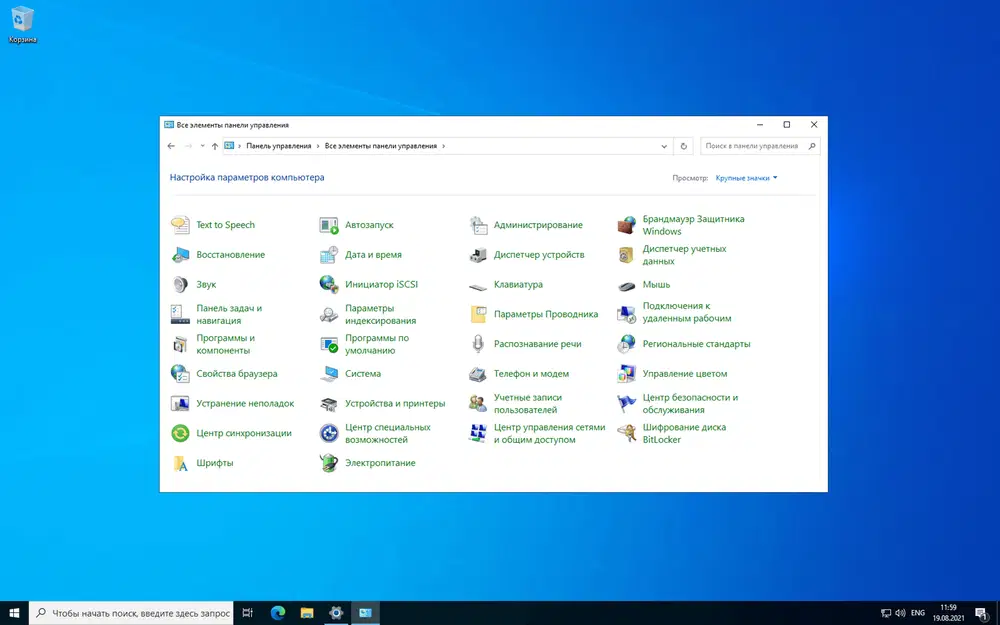
Task: Open the Просмотр: Крупные значки dropdown
Action: click(746, 178)
